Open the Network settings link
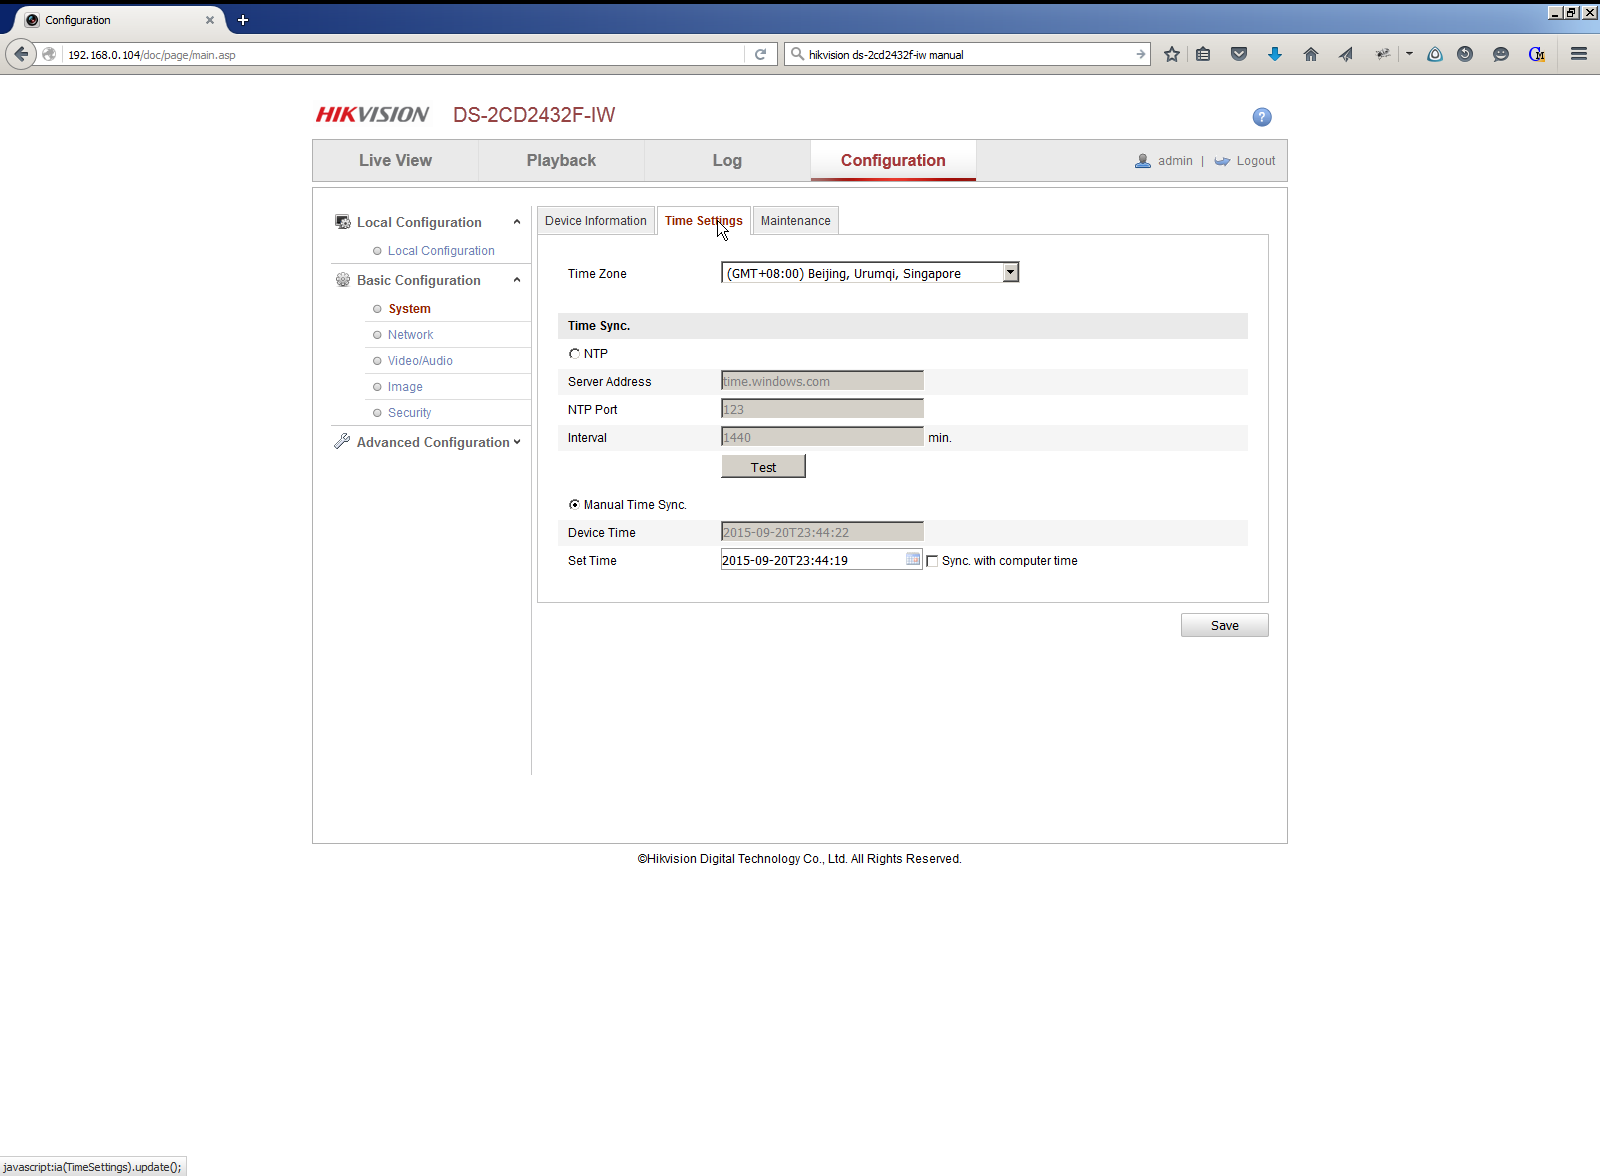Viewport: 1600px width, 1176px height. point(410,335)
